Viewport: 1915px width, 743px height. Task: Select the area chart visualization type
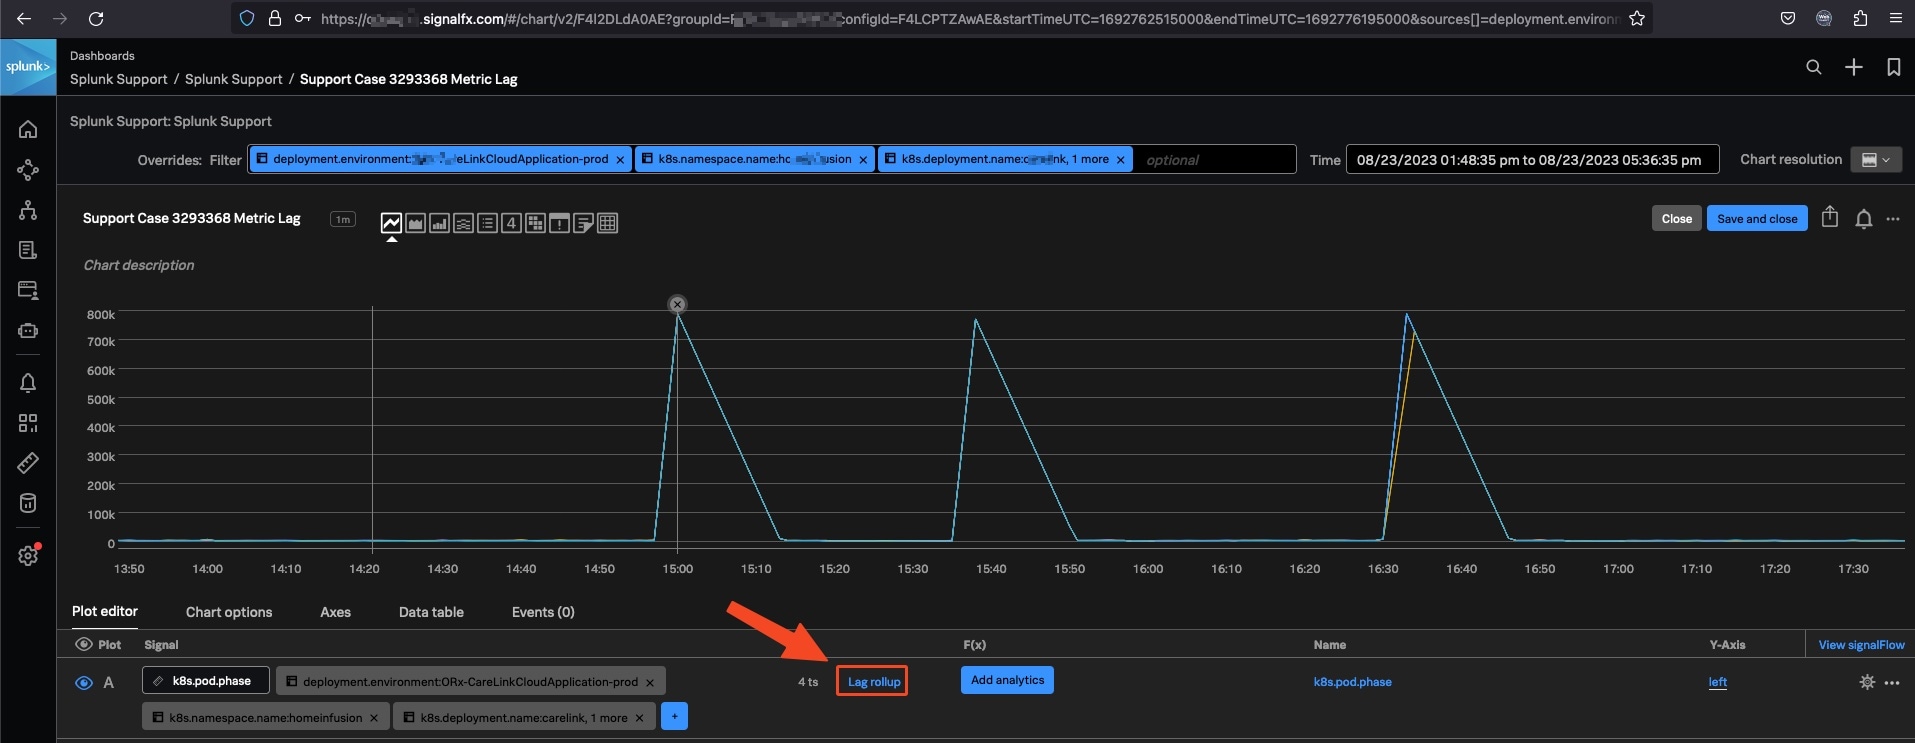[415, 223]
